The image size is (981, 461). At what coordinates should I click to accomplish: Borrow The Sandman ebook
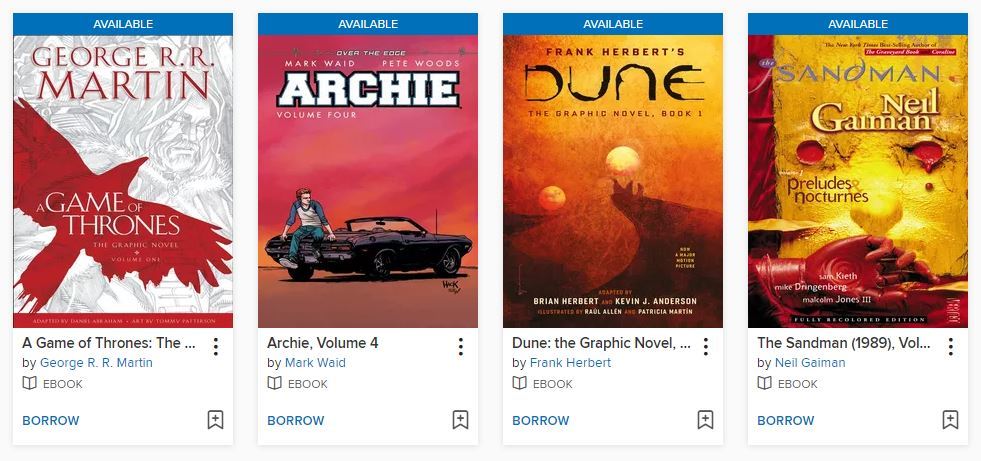point(786,421)
